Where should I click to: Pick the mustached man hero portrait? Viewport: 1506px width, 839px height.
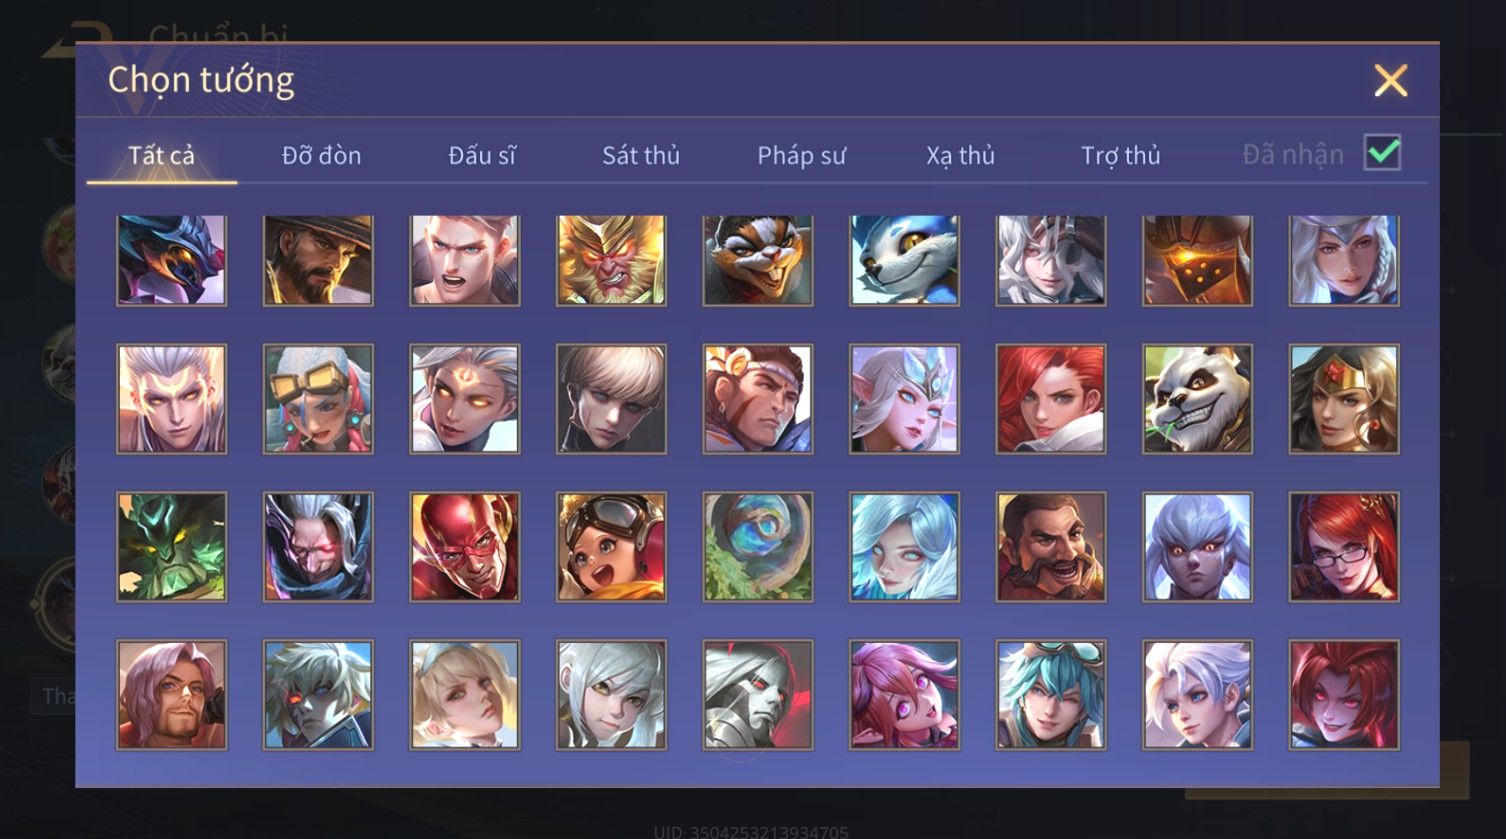(x=1051, y=546)
